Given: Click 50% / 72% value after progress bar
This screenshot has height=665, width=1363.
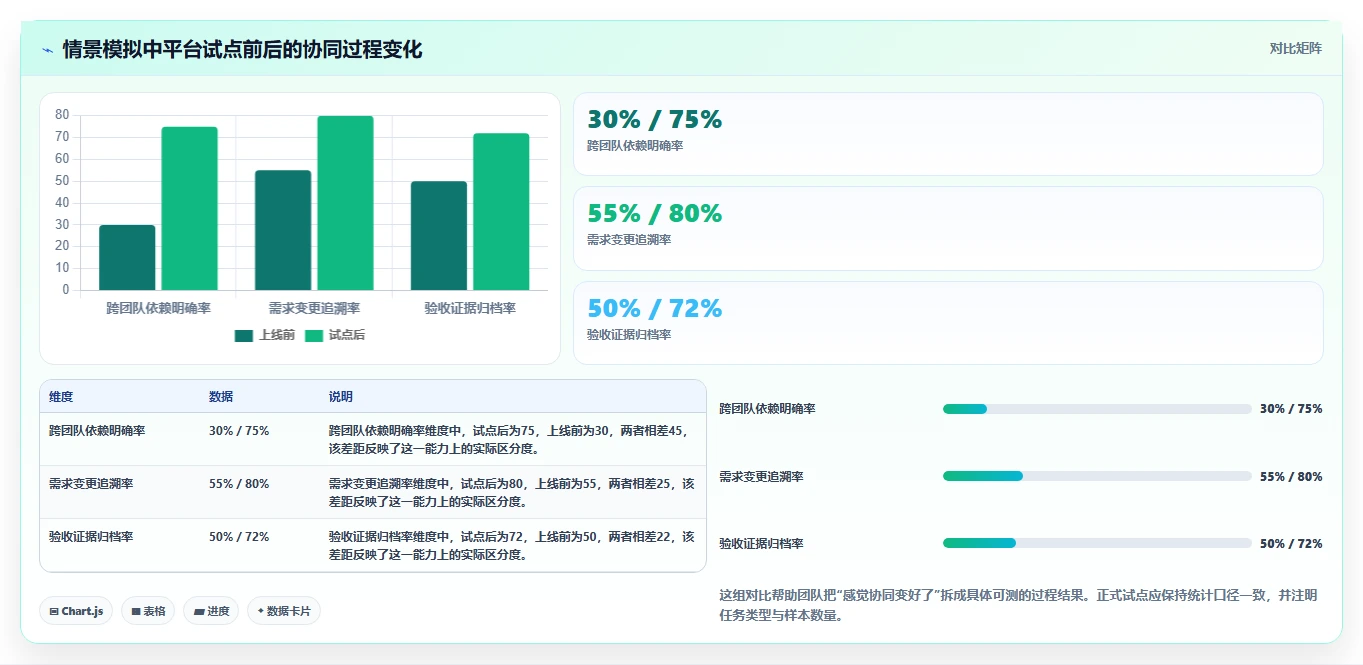Looking at the screenshot, I should point(1291,544).
